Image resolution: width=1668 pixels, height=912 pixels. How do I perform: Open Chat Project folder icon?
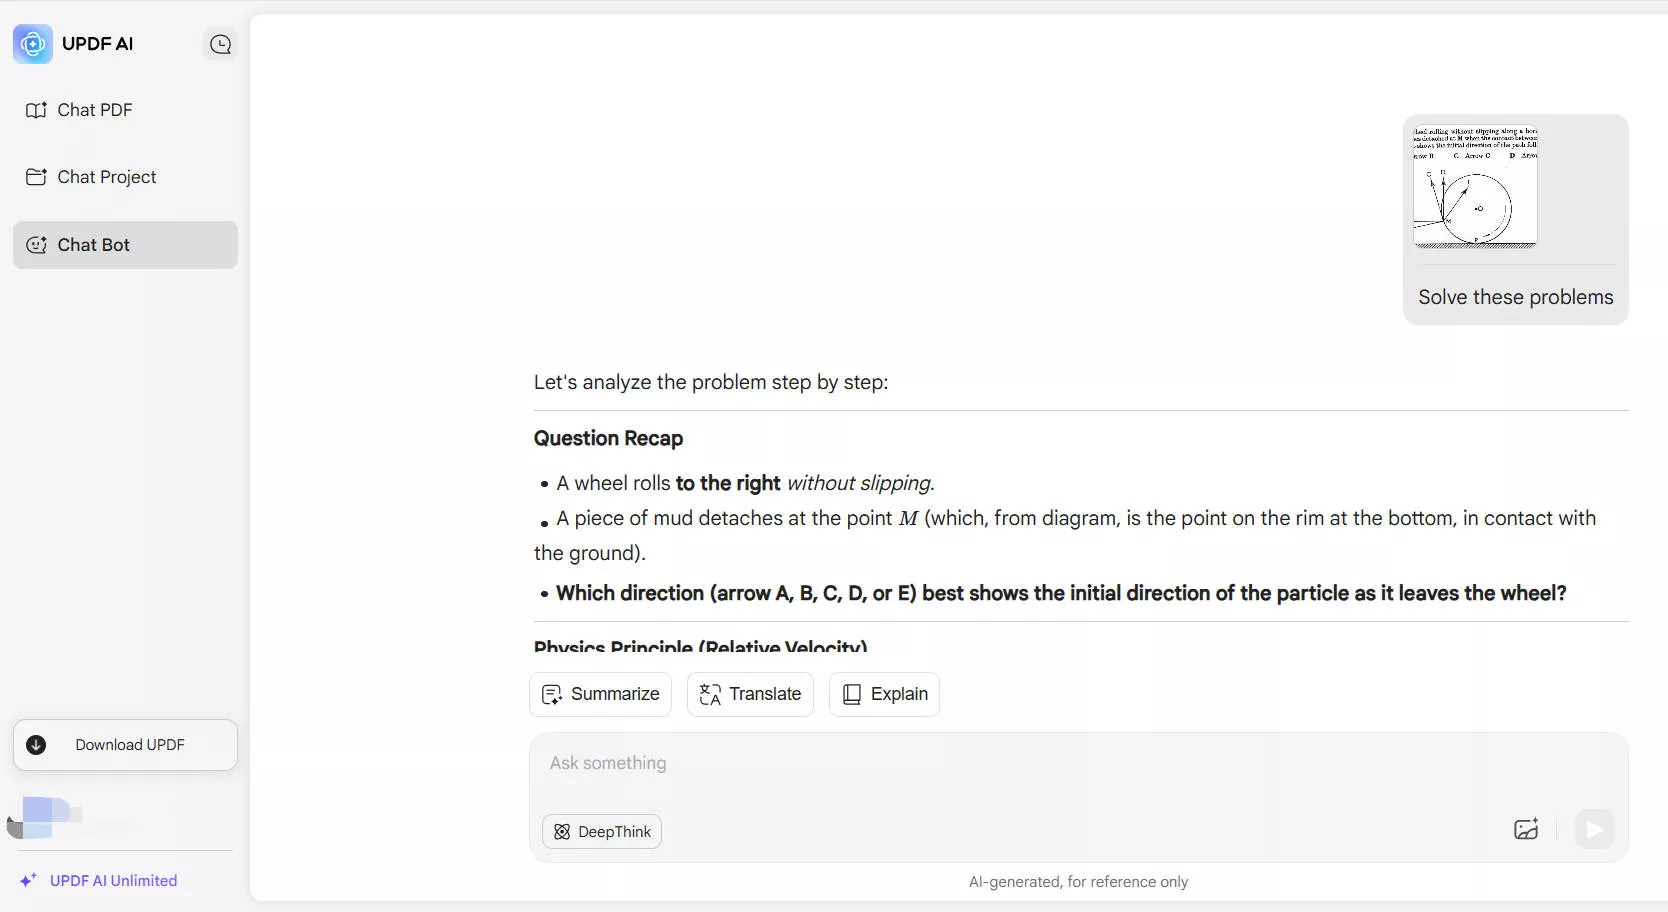tap(36, 177)
